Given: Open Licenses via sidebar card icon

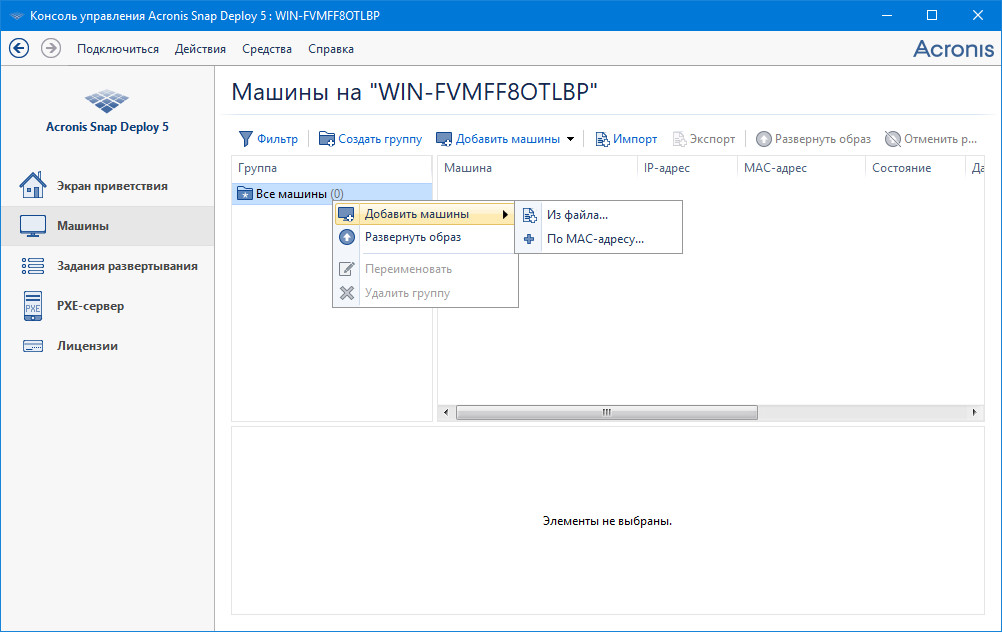Looking at the screenshot, I should (33, 346).
